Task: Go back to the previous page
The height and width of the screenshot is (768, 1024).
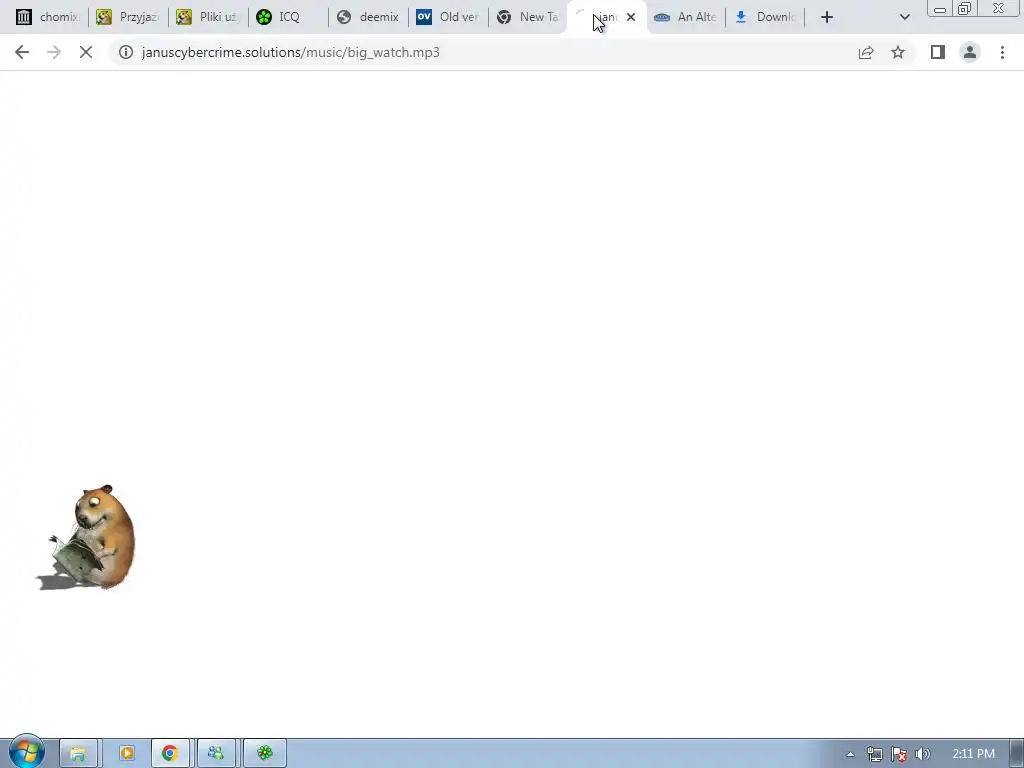Action: (22, 52)
